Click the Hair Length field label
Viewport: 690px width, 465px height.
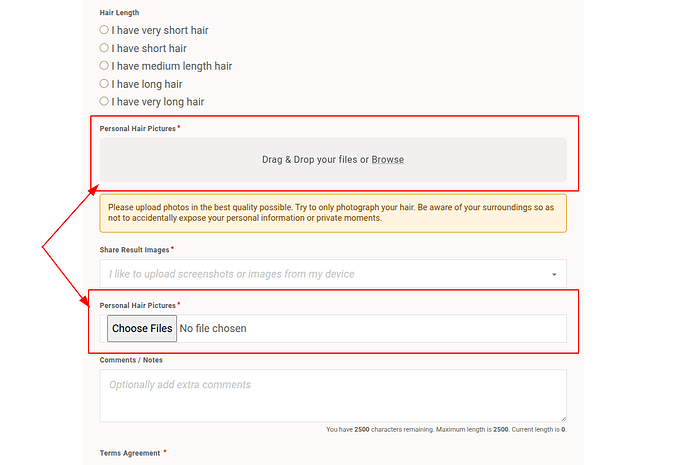point(119,13)
